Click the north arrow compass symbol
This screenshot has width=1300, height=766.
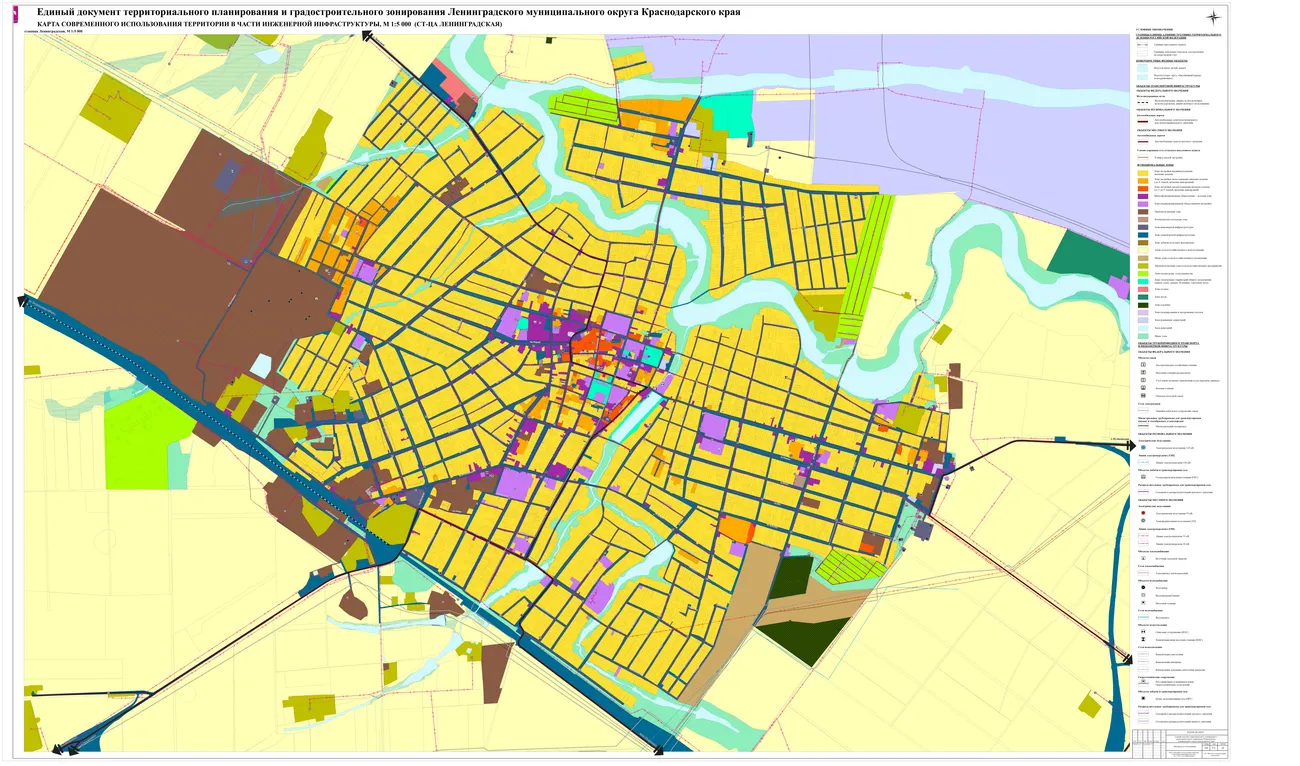pos(1213,17)
